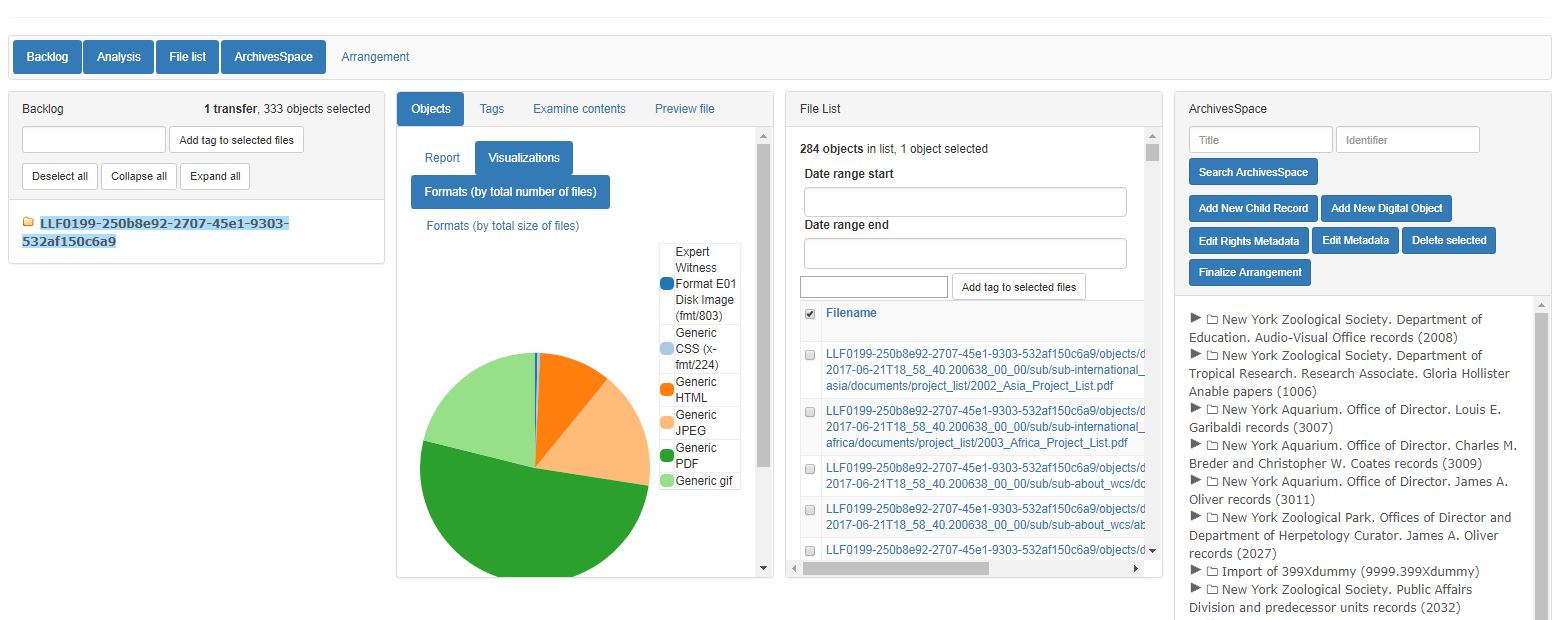Click folder icon for Gloria Hollister Anable papers

pyautogui.click(x=1212, y=356)
